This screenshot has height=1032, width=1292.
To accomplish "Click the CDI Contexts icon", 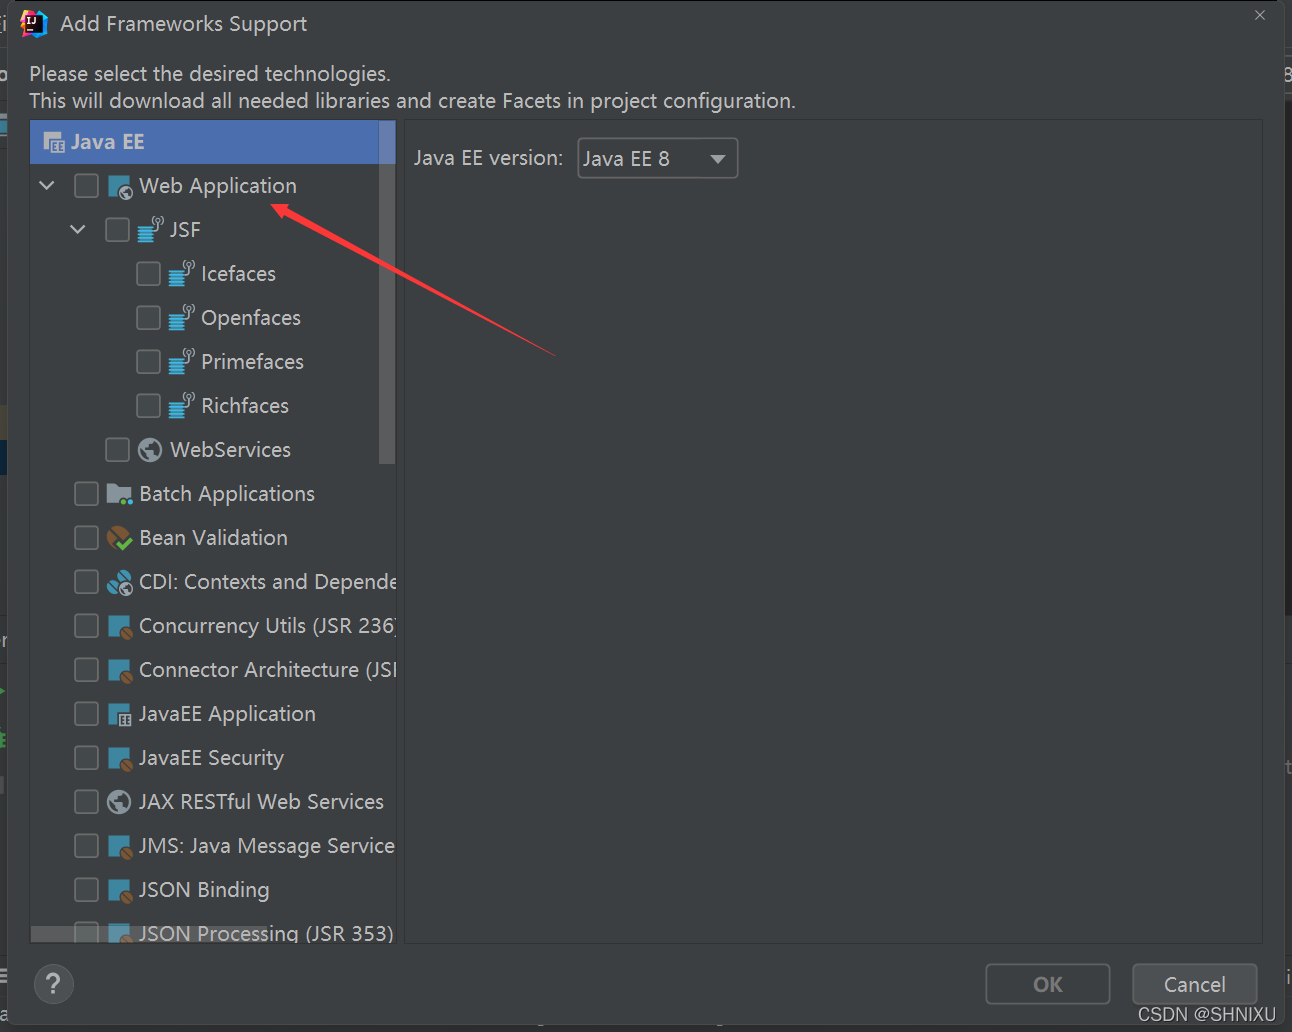I will pyautogui.click(x=120, y=582).
